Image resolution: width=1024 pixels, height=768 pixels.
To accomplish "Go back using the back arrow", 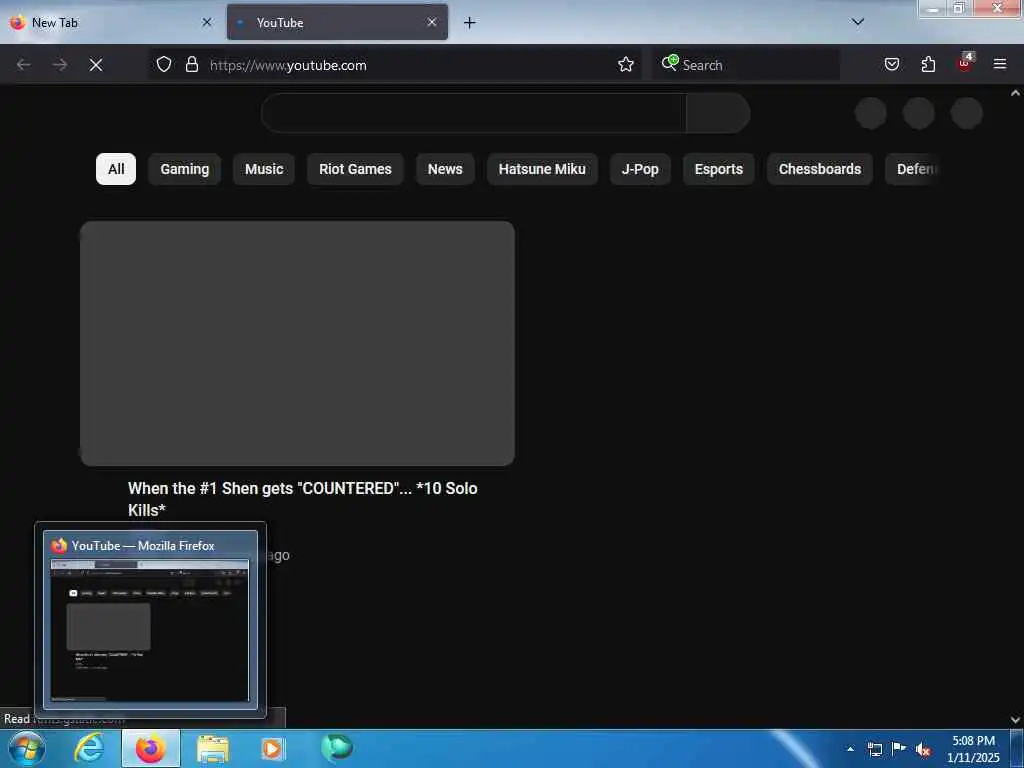I will pyautogui.click(x=24, y=65).
